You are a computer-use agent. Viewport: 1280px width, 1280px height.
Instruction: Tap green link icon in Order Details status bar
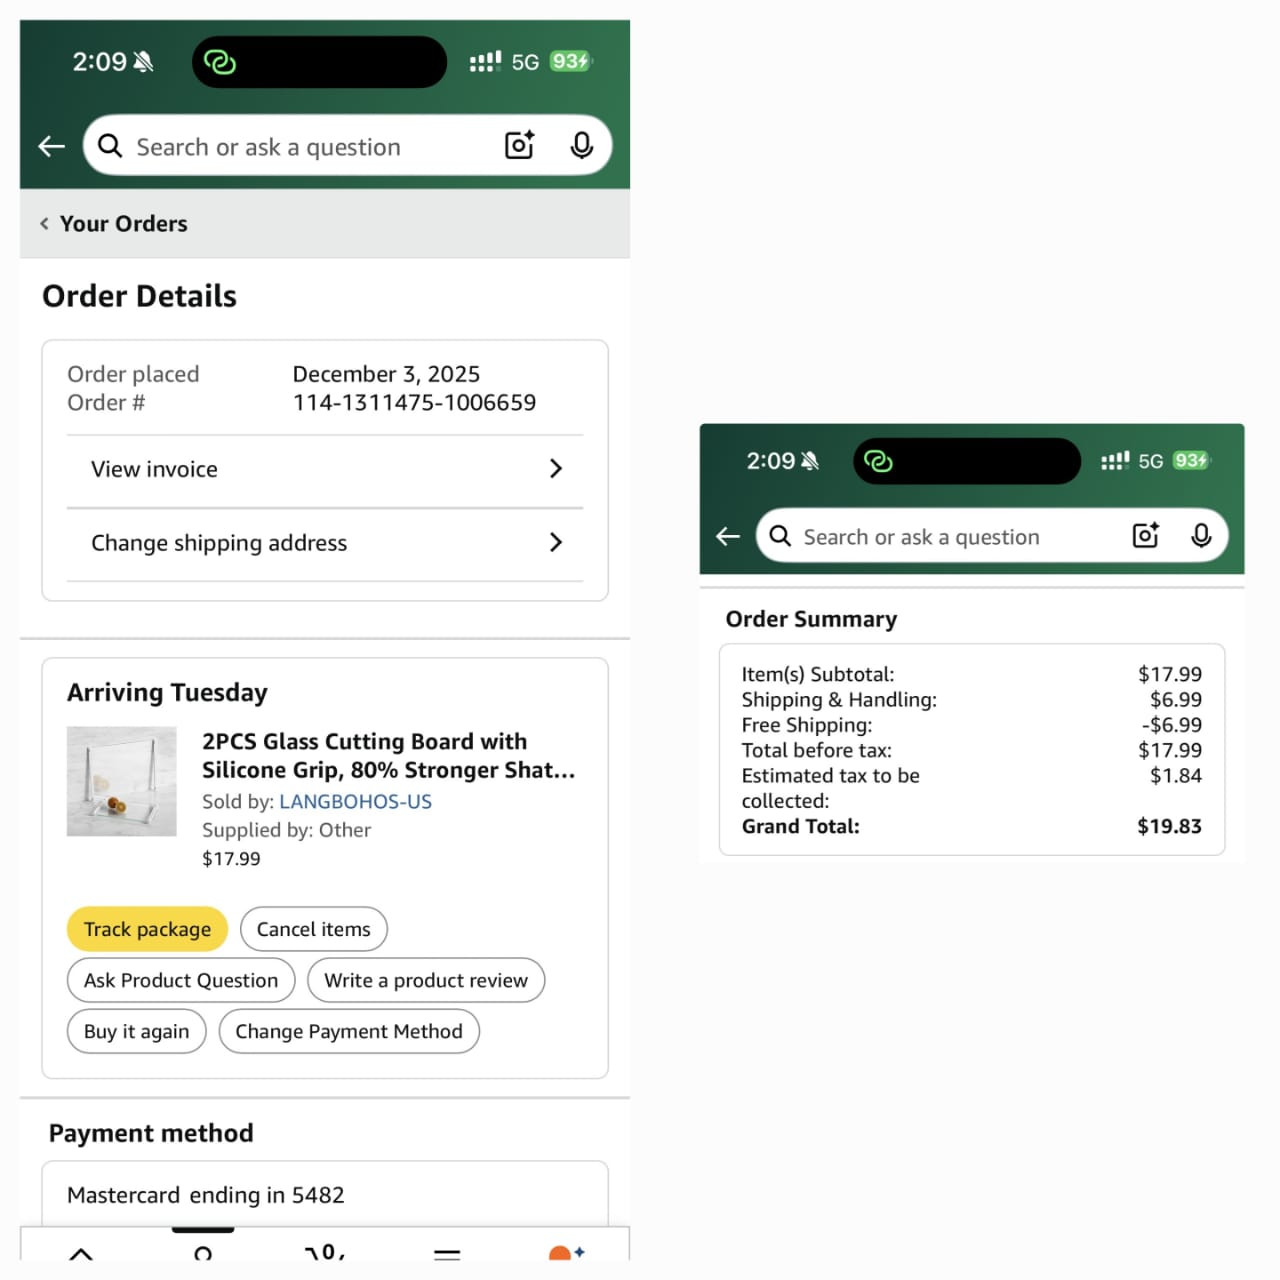pyautogui.click(x=219, y=62)
